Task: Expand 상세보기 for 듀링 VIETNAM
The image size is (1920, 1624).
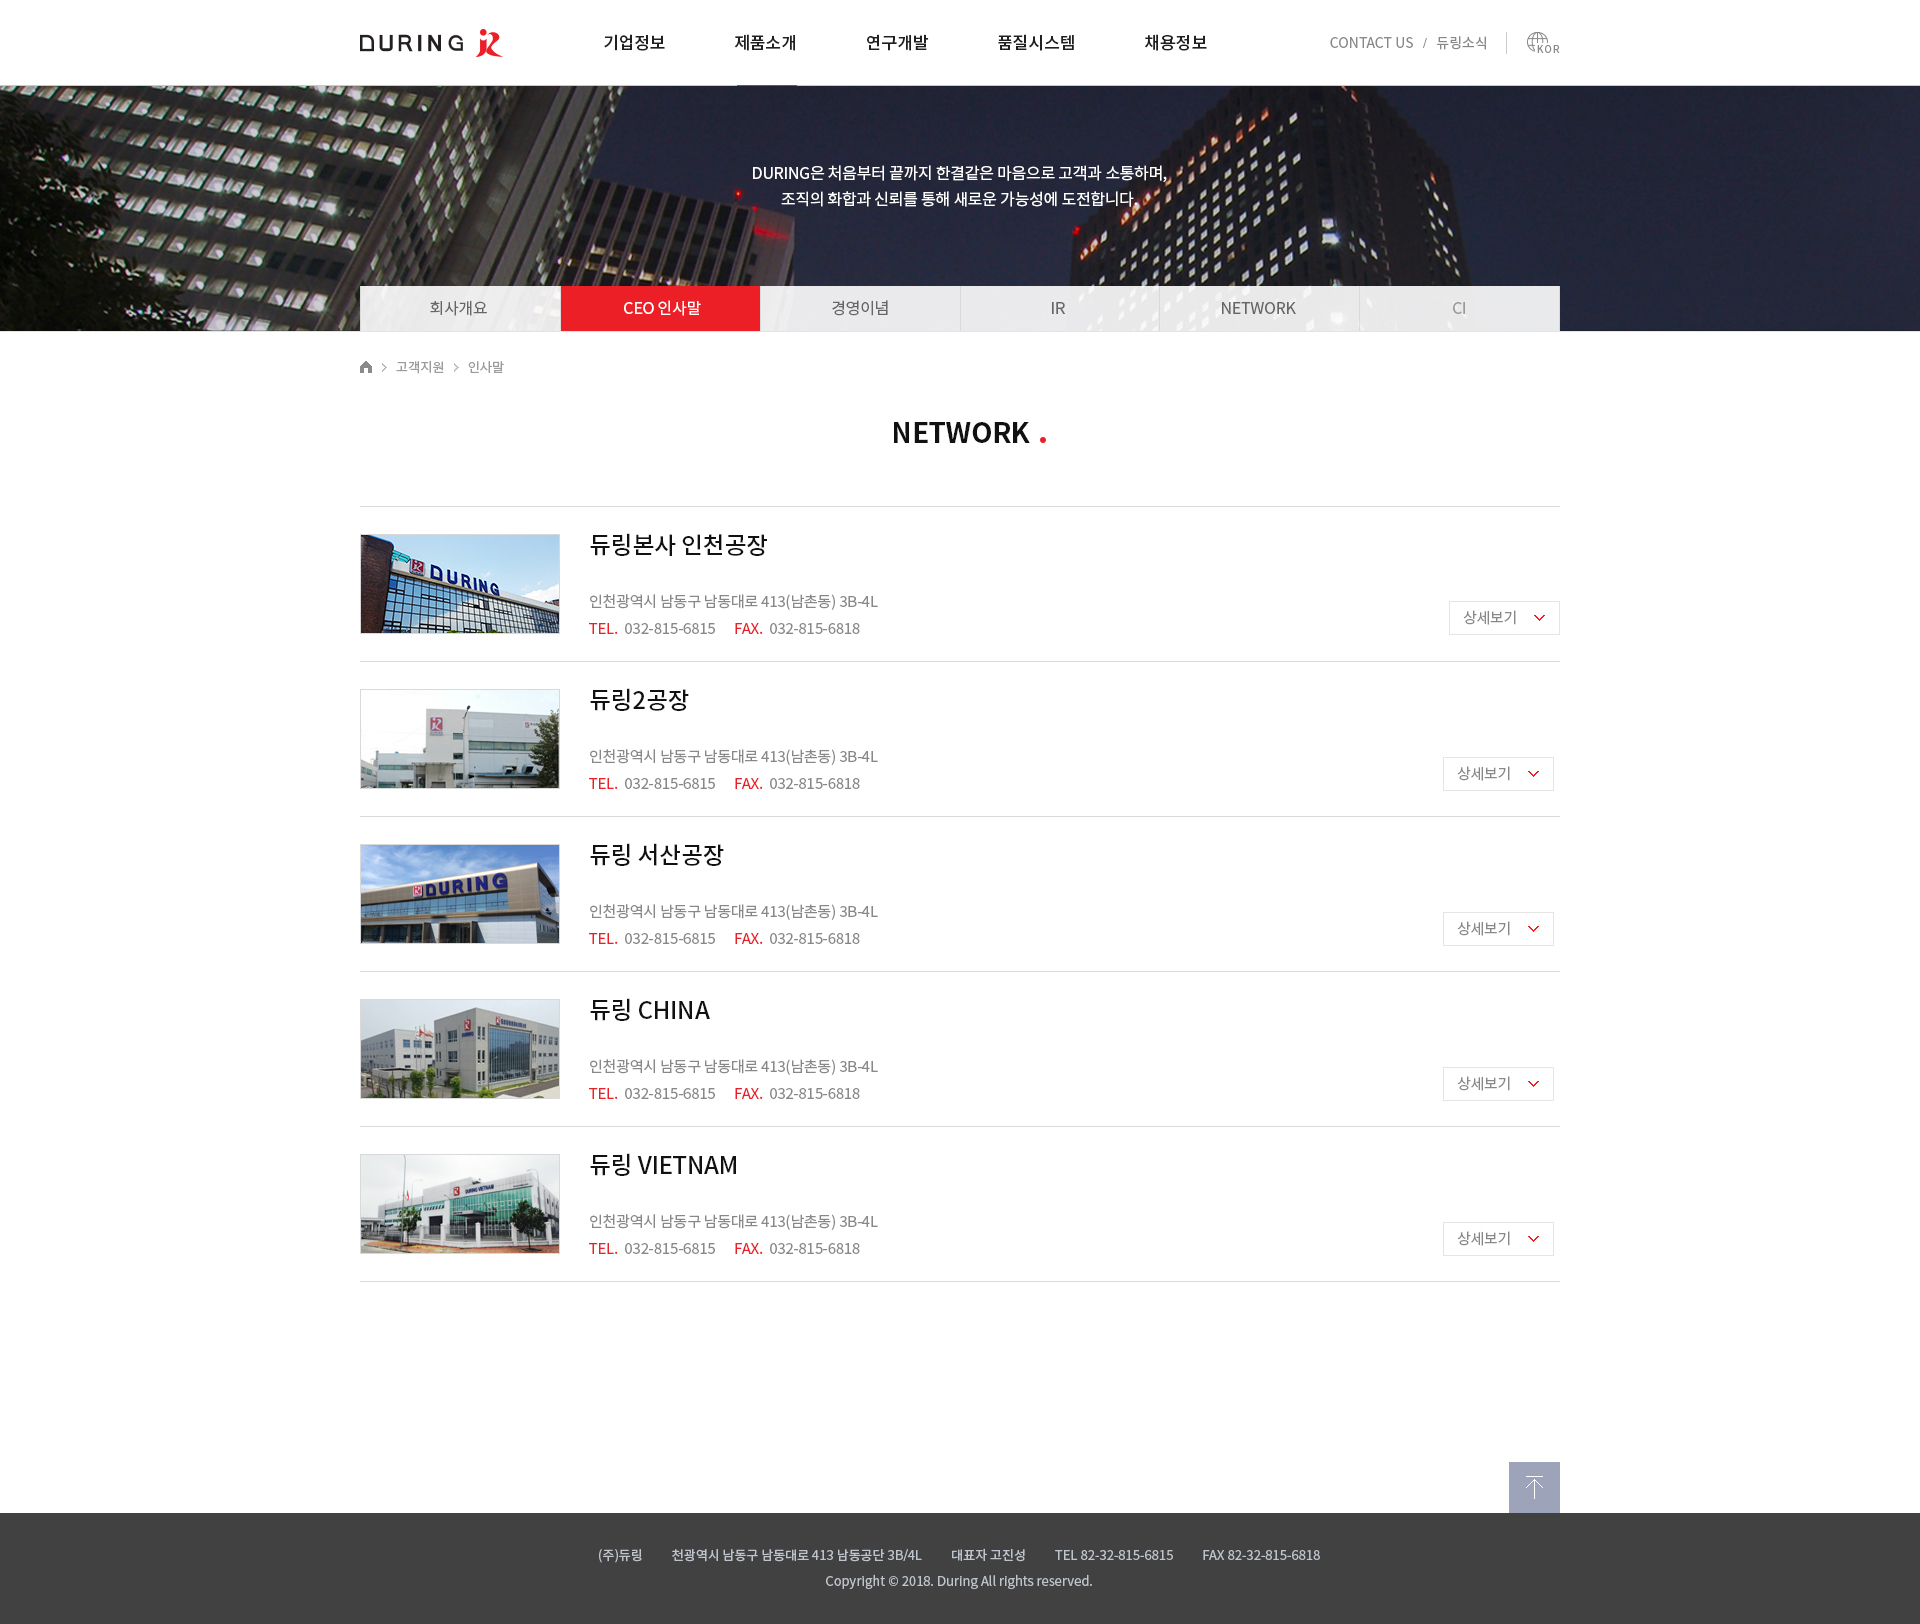Action: [1498, 1239]
